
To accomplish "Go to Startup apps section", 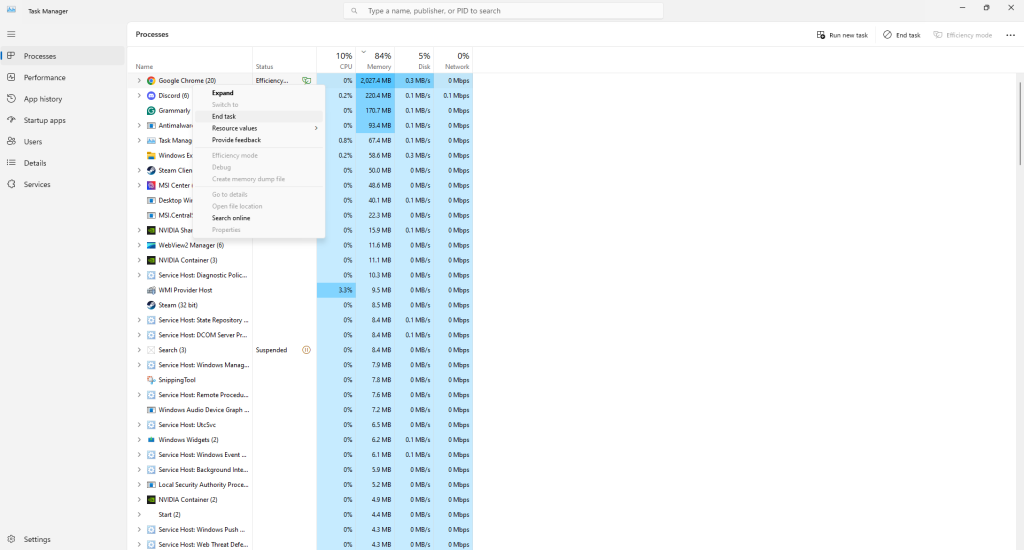I will tap(44, 120).
